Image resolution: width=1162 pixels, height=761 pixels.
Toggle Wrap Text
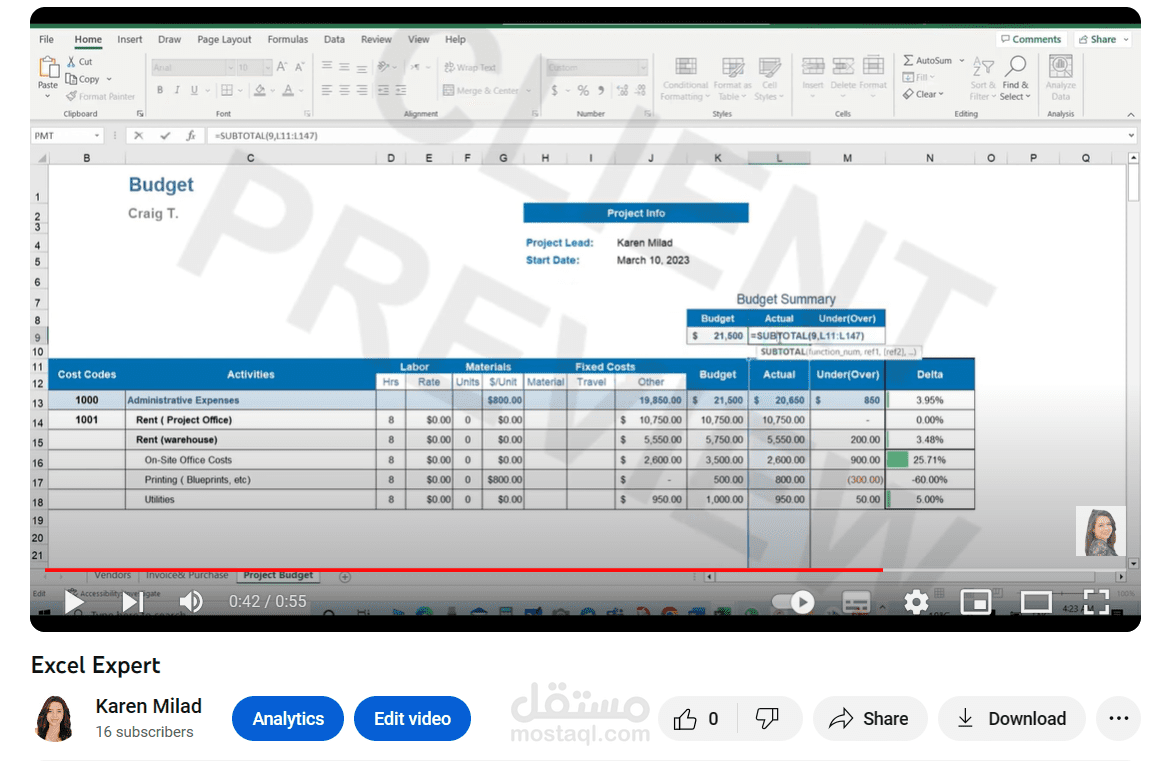pos(470,67)
